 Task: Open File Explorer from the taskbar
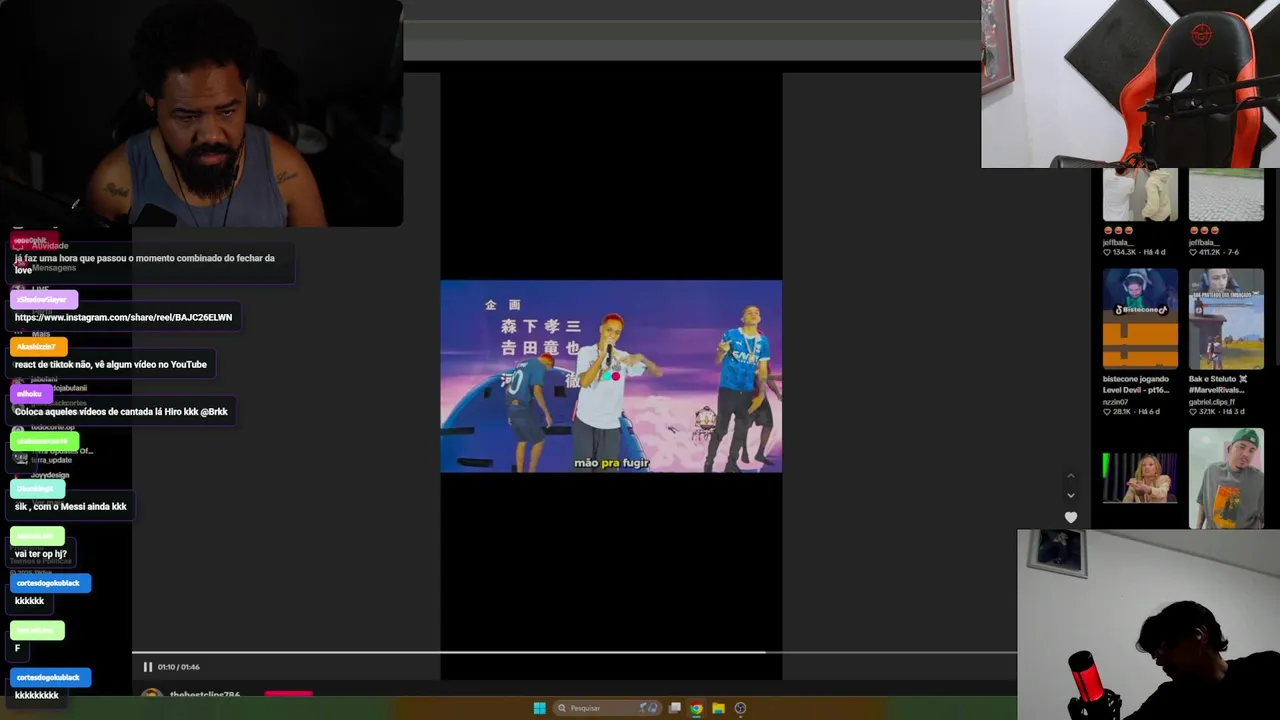(718, 708)
